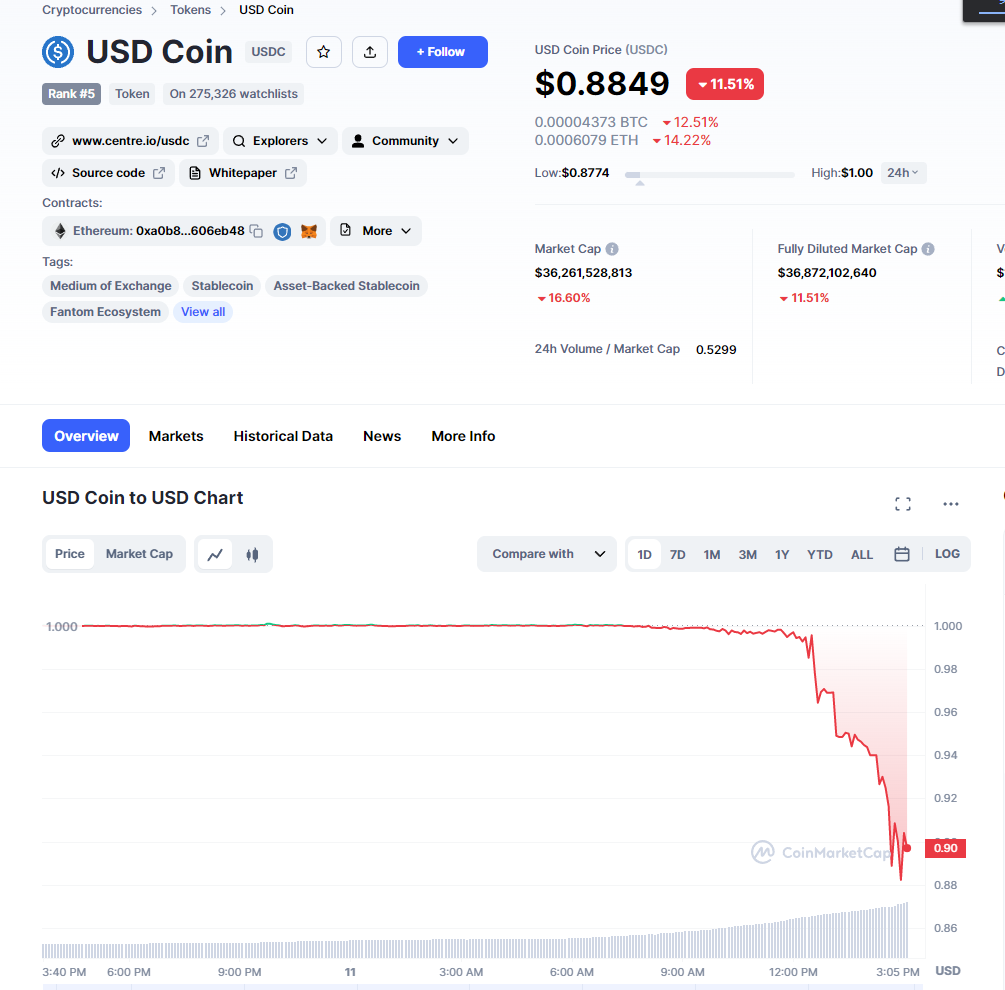Viewport: 1005px width, 990px height.
Task: Switch to the Markets tab
Action: 176,436
